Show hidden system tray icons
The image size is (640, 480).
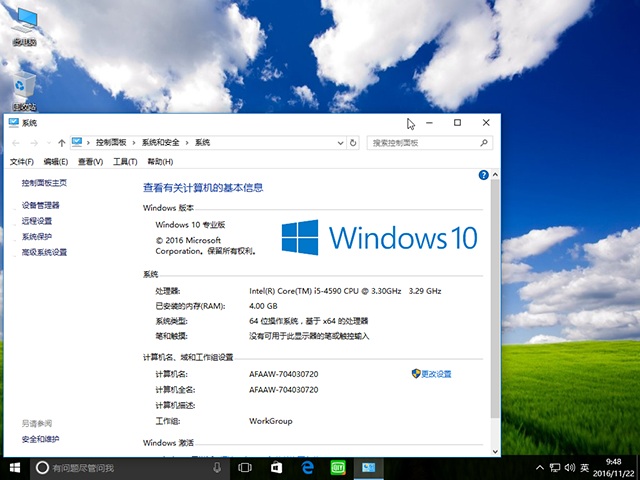pyautogui.click(x=541, y=467)
